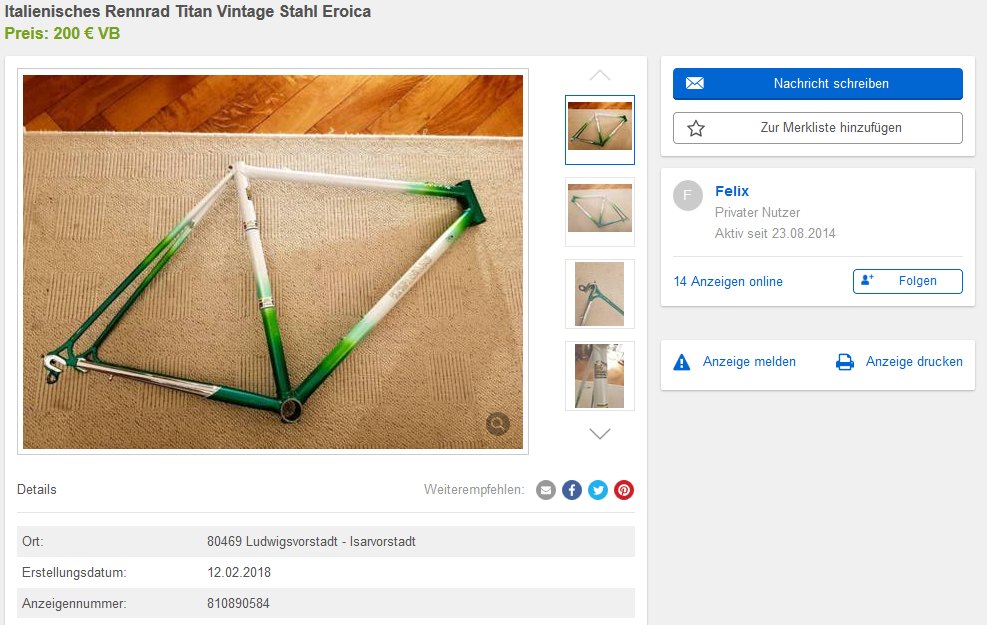Image resolution: width=987 pixels, height=625 pixels.
Task: Click the magnifier zoom icon on photo
Action: pyautogui.click(x=498, y=424)
